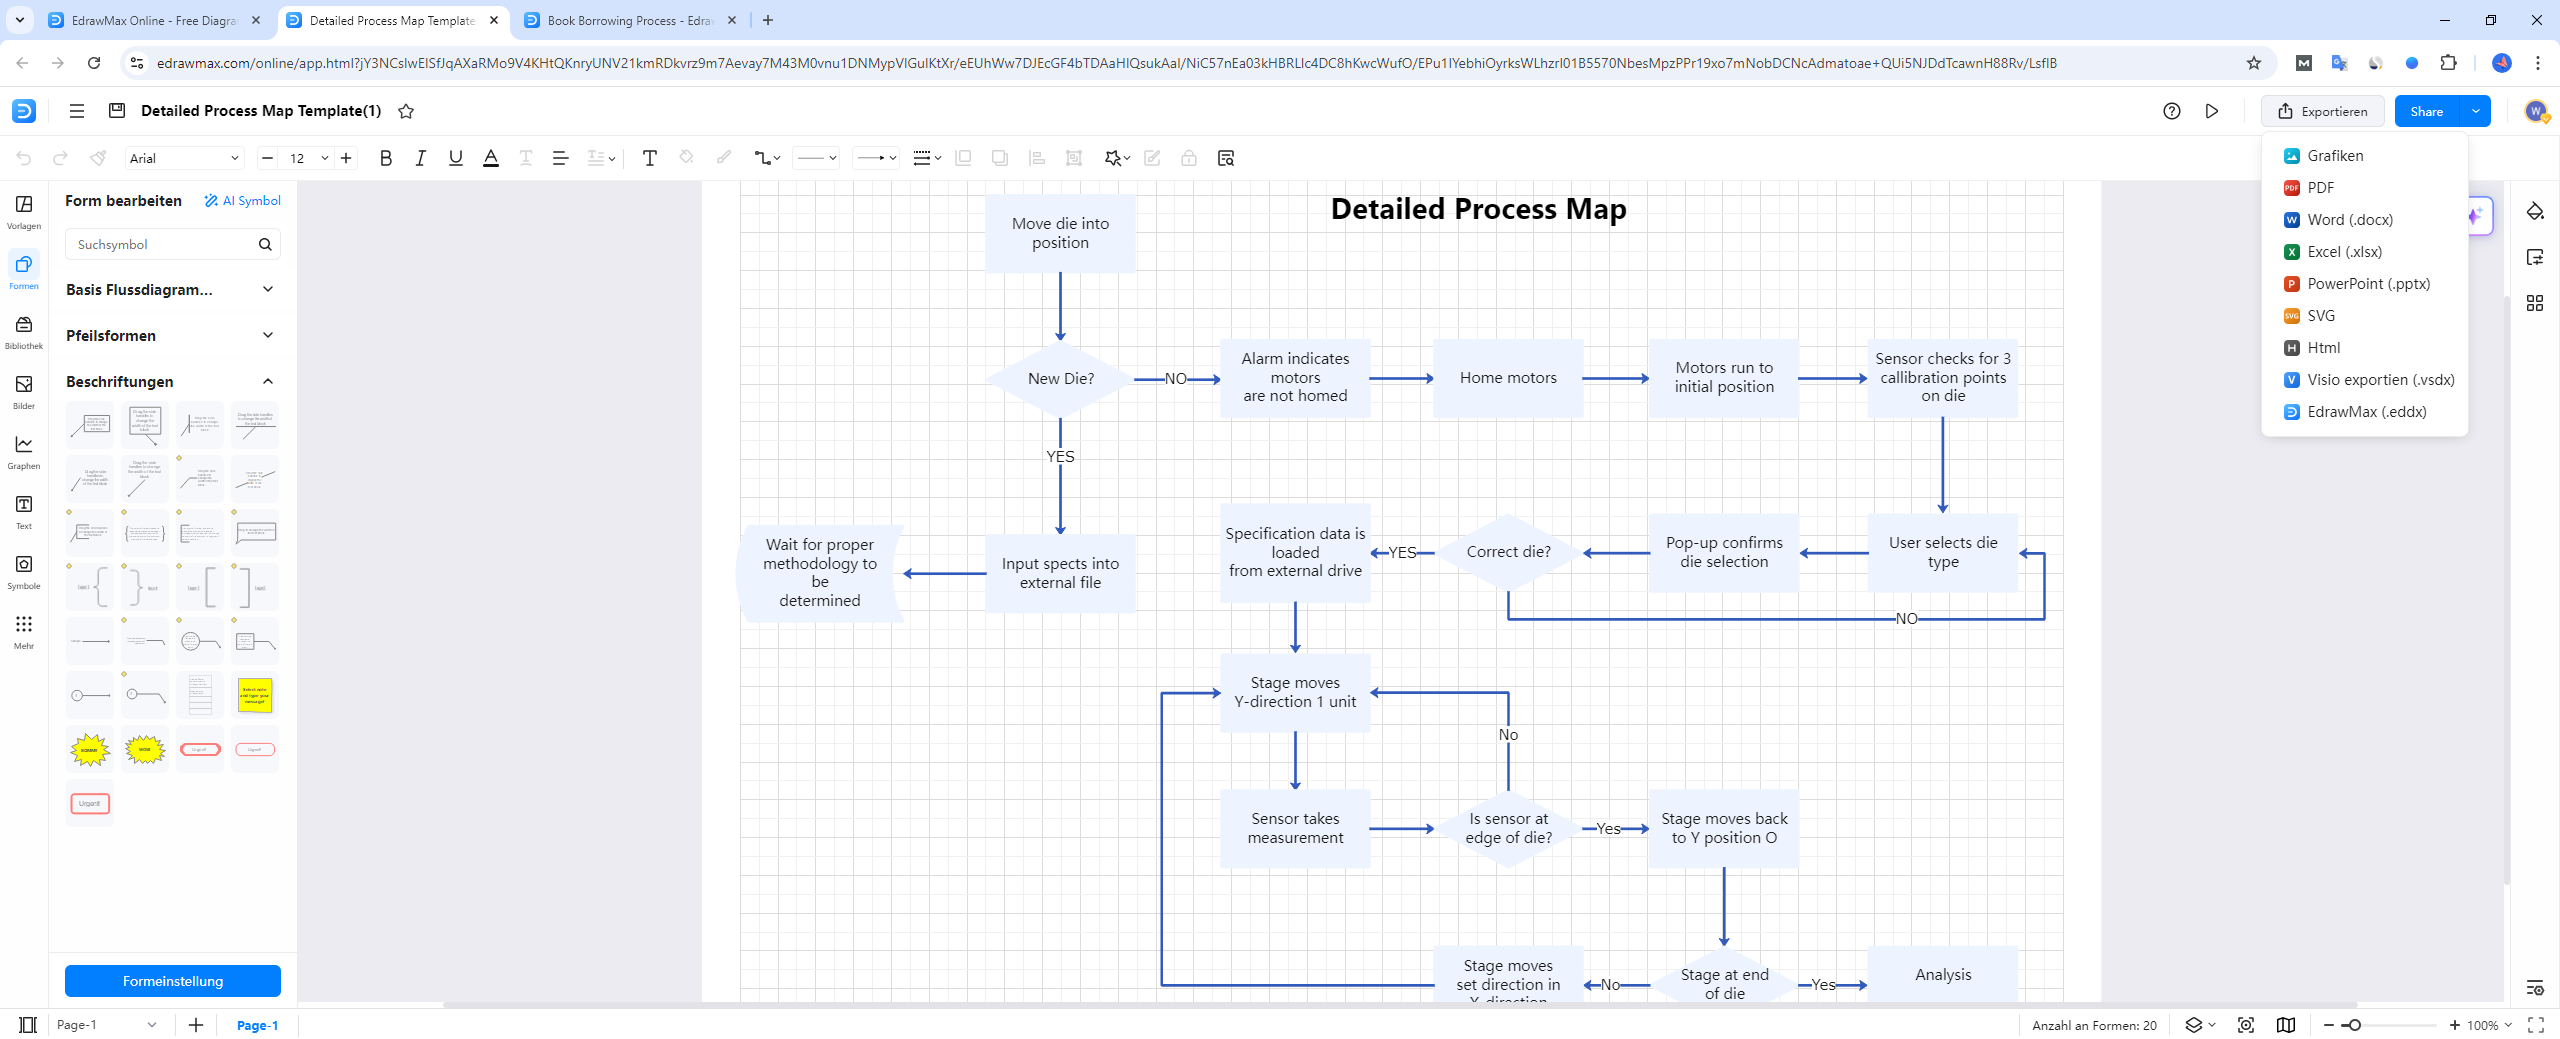Click the undo arrow icon
The width and height of the screenshot is (2560, 1039).
[x=24, y=158]
